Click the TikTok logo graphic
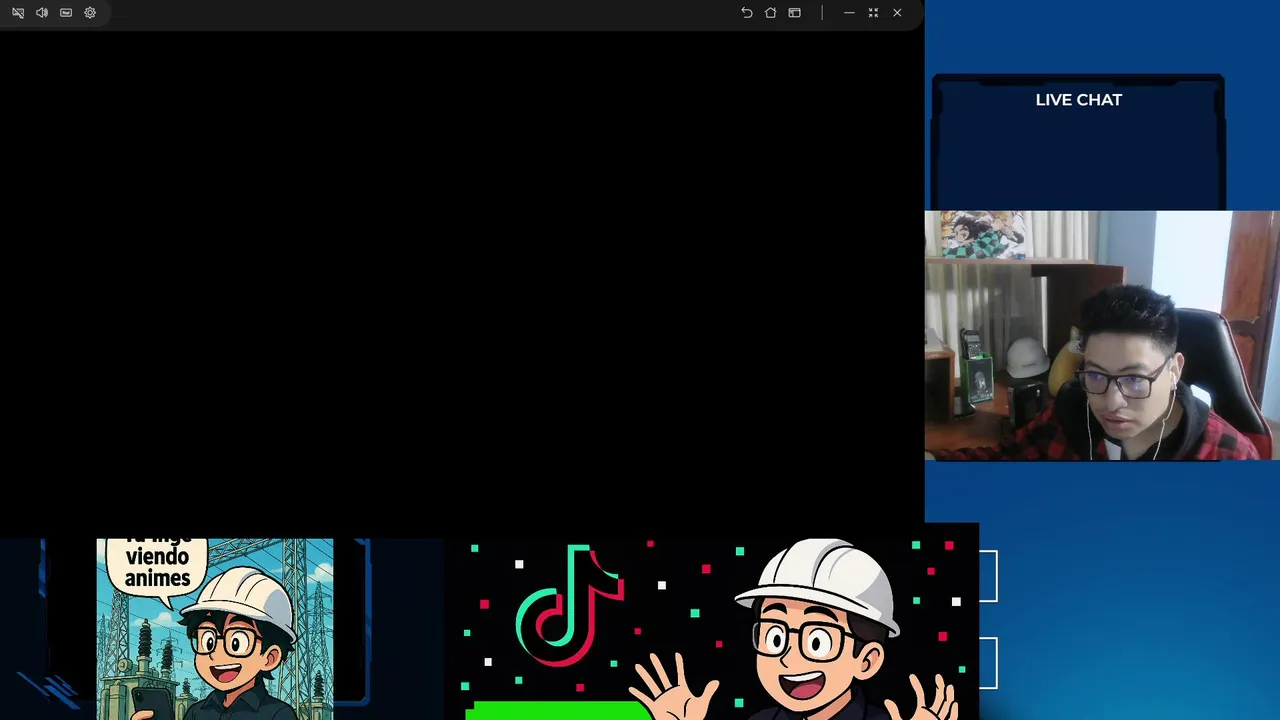1280x720 pixels. tap(569, 606)
